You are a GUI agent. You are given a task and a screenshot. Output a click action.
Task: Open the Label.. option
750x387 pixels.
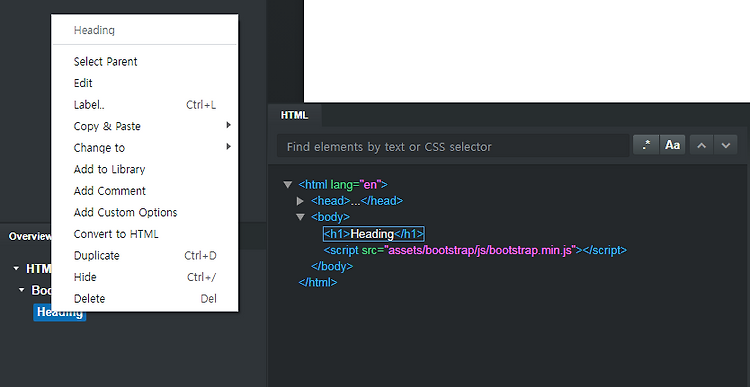144,105
